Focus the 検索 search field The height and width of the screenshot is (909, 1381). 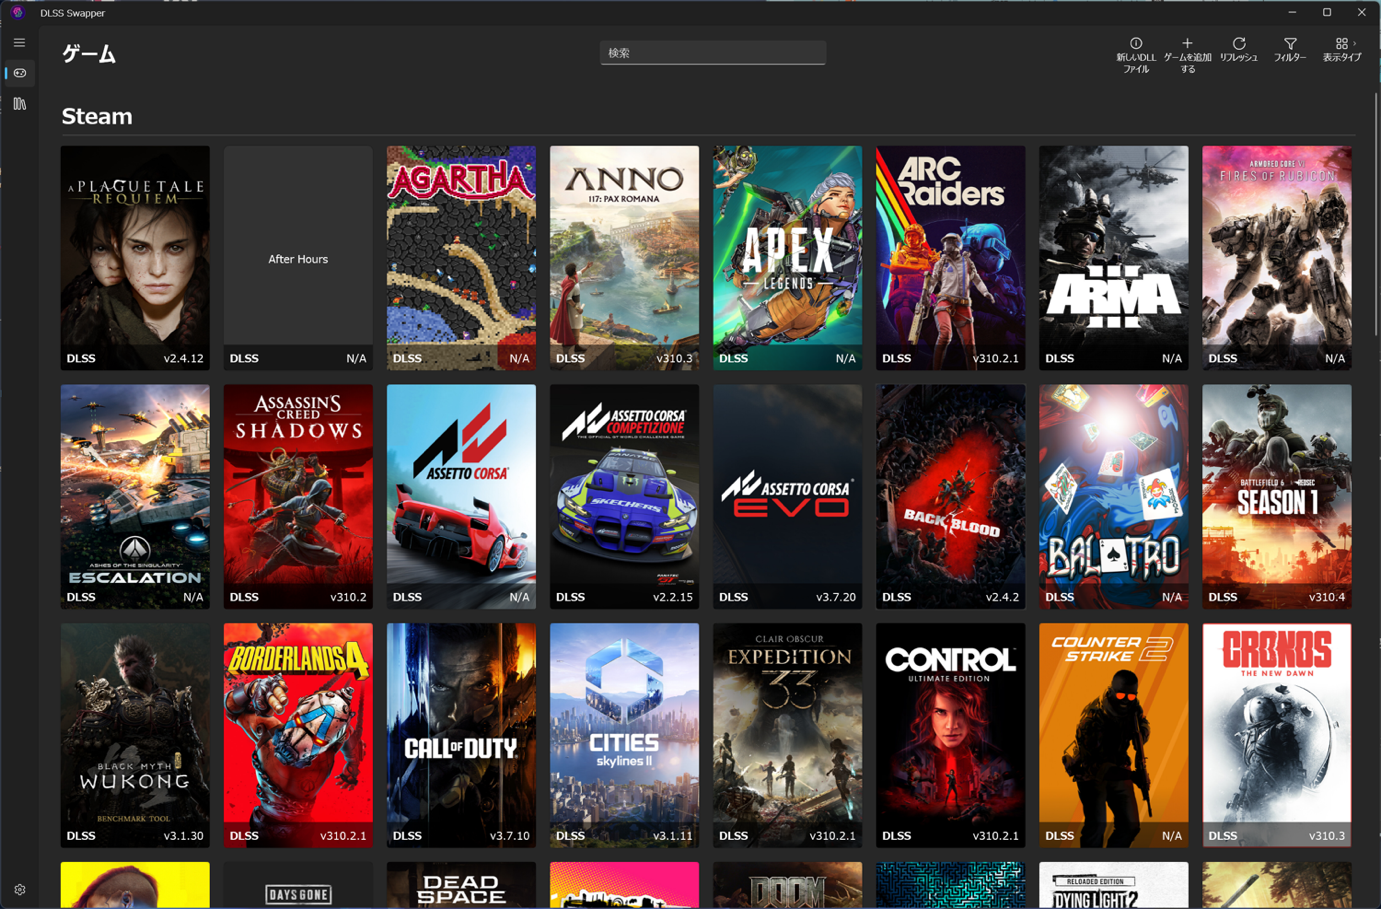pyautogui.click(x=713, y=53)
